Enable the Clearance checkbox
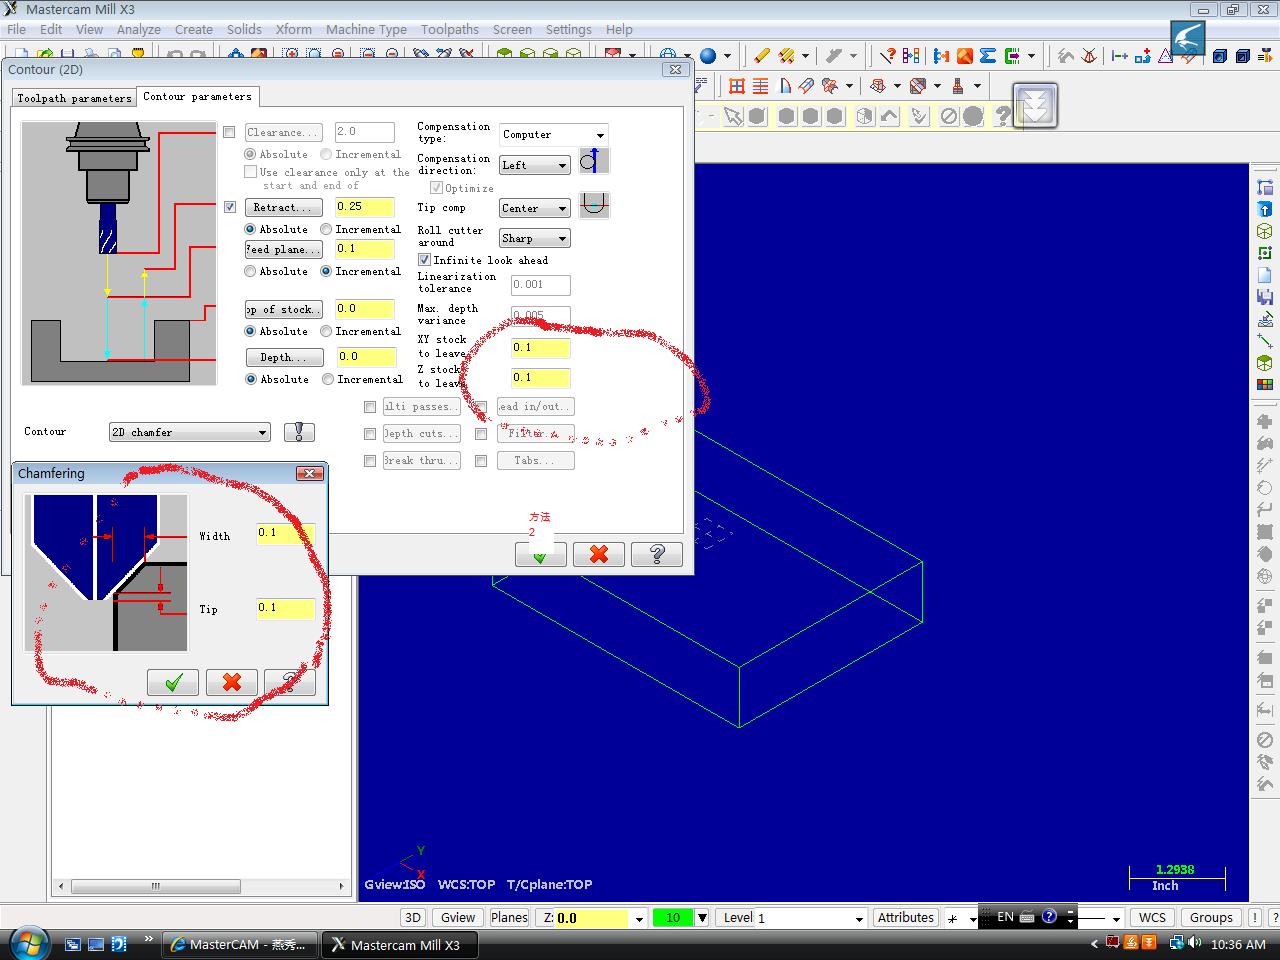Viewport: 1280px width, 960px height. [230, 132]
